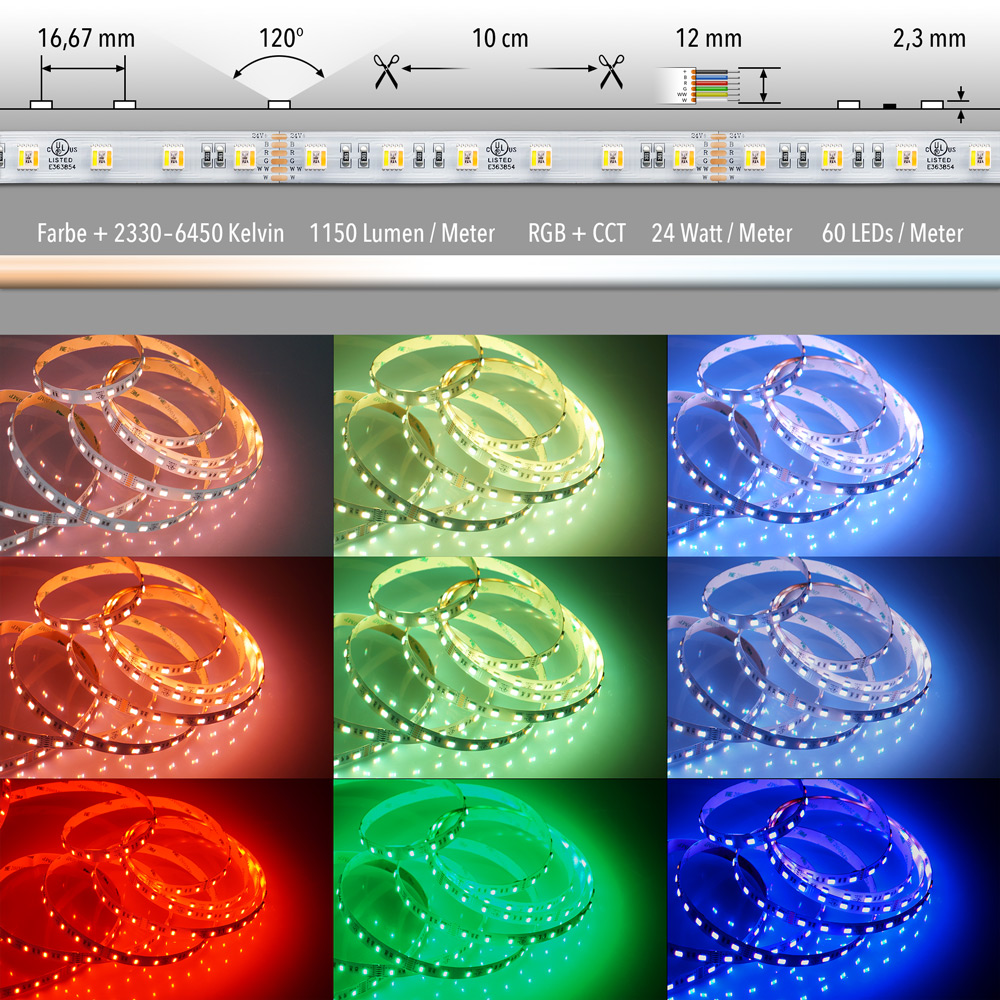Click the left scissors cut icon
This screenshot has width=1000, height=1000.
pyautogui.click(x=385, y=71)
